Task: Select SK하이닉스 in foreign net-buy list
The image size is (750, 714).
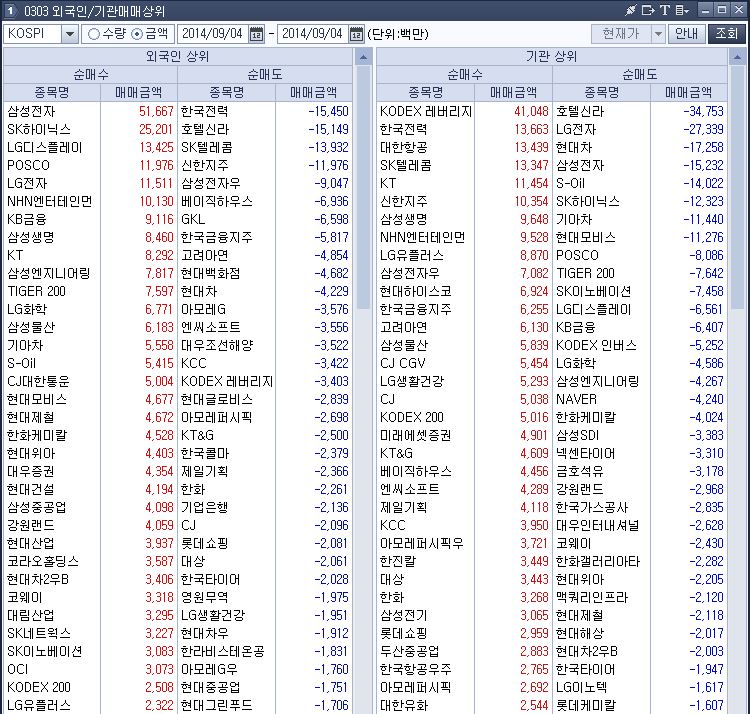Action: click(39, 130)
